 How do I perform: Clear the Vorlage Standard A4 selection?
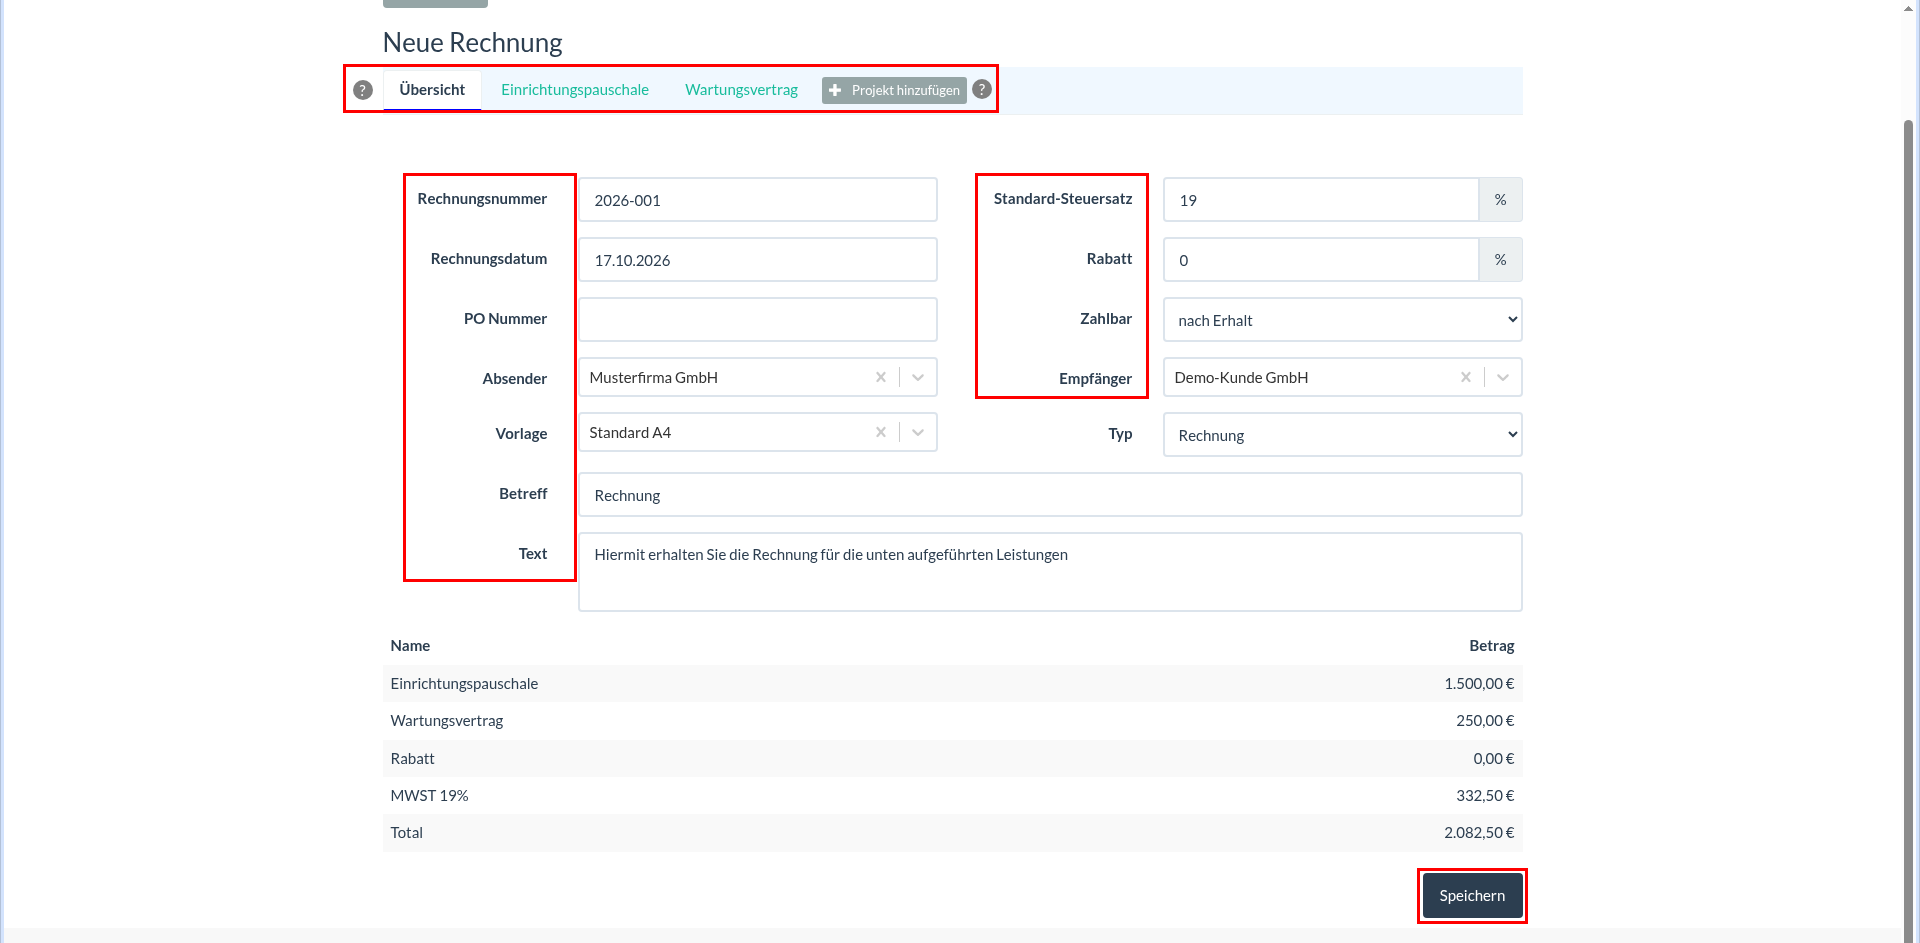click(881, 432)
